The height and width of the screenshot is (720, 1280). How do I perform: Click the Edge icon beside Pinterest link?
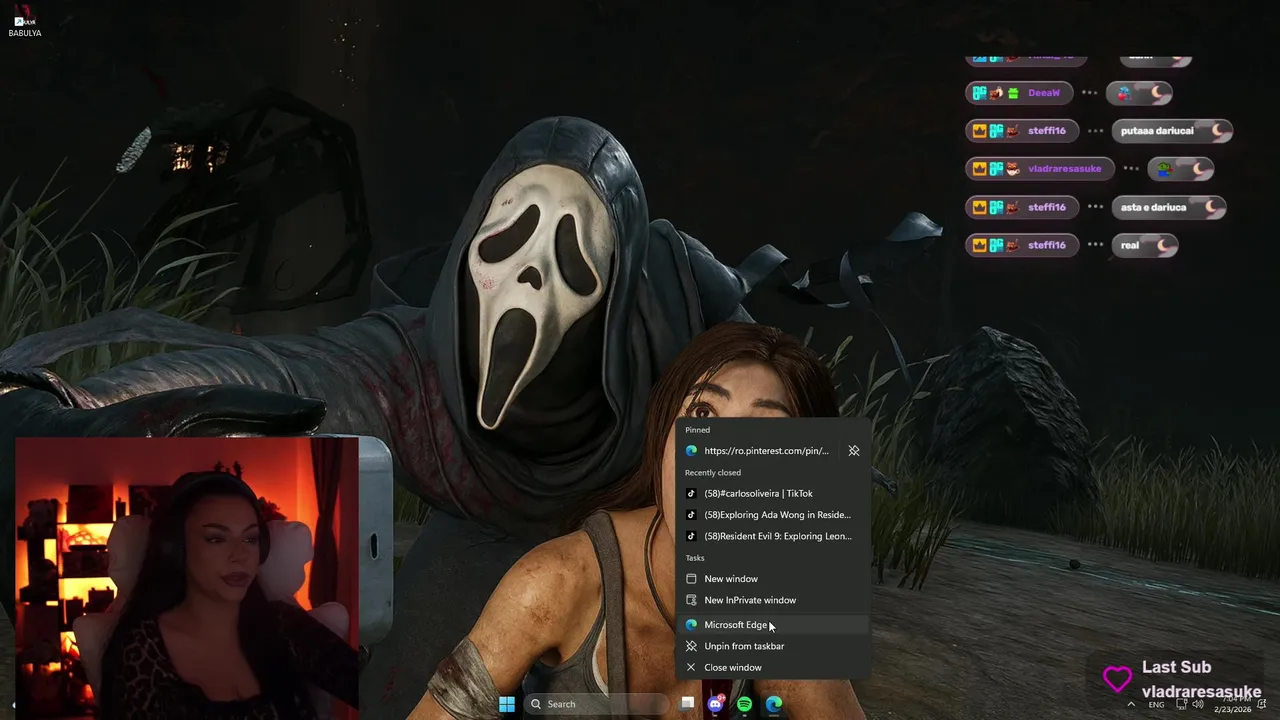tap(691, 451)
